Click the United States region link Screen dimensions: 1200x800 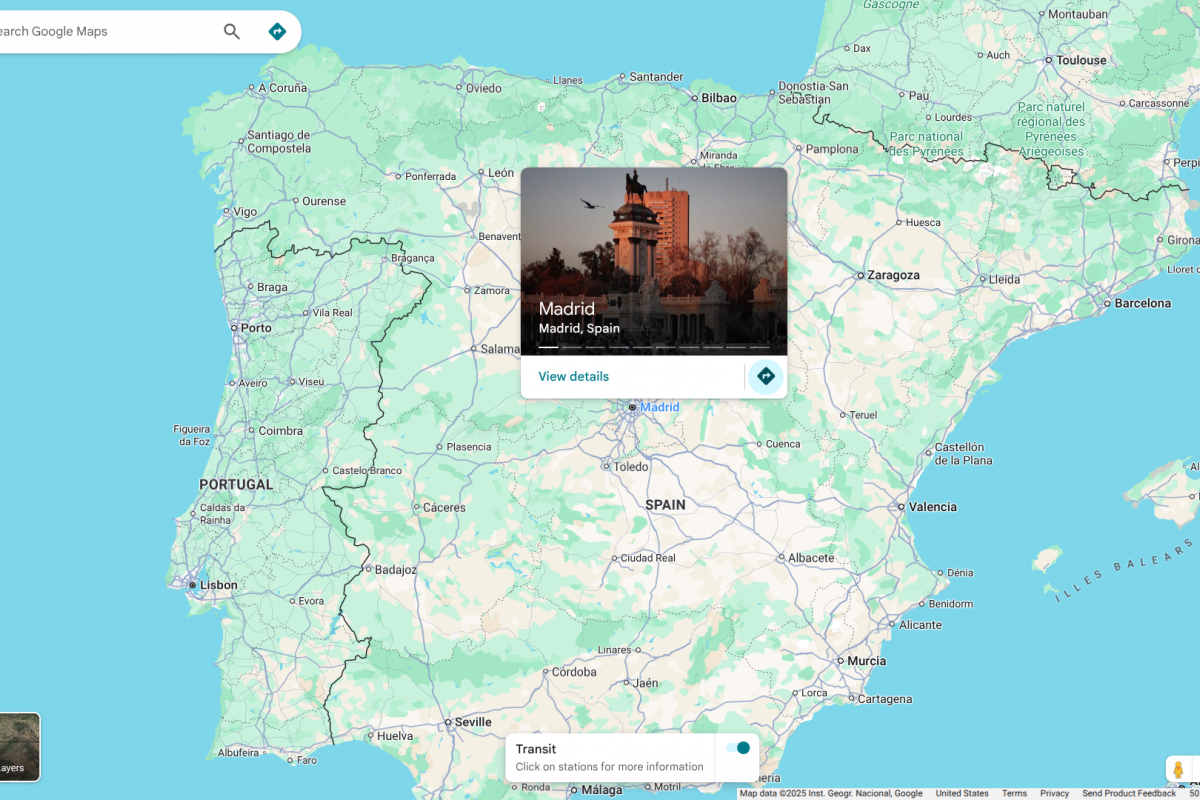[962, 793]
